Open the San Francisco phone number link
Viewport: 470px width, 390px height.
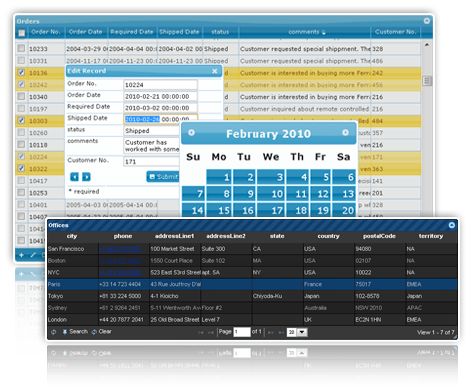pos(120,249)
